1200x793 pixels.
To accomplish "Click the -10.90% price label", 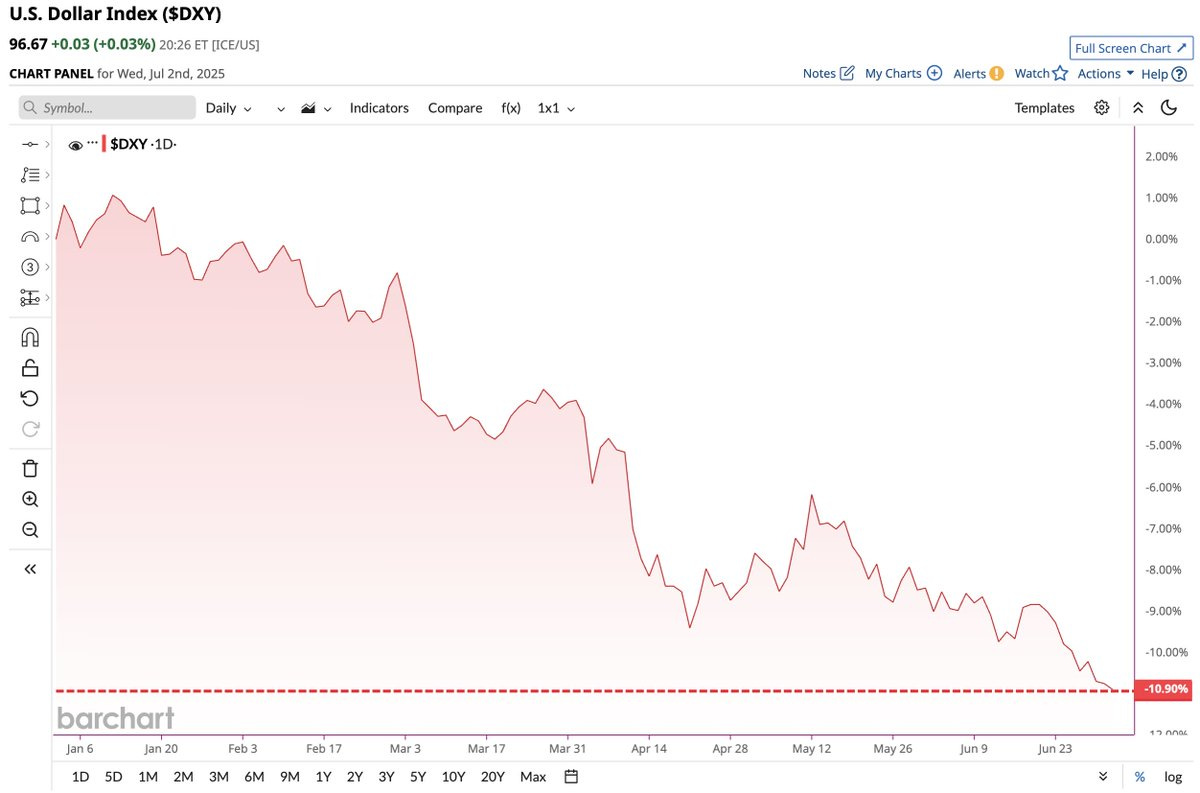I will point(1165,690).
